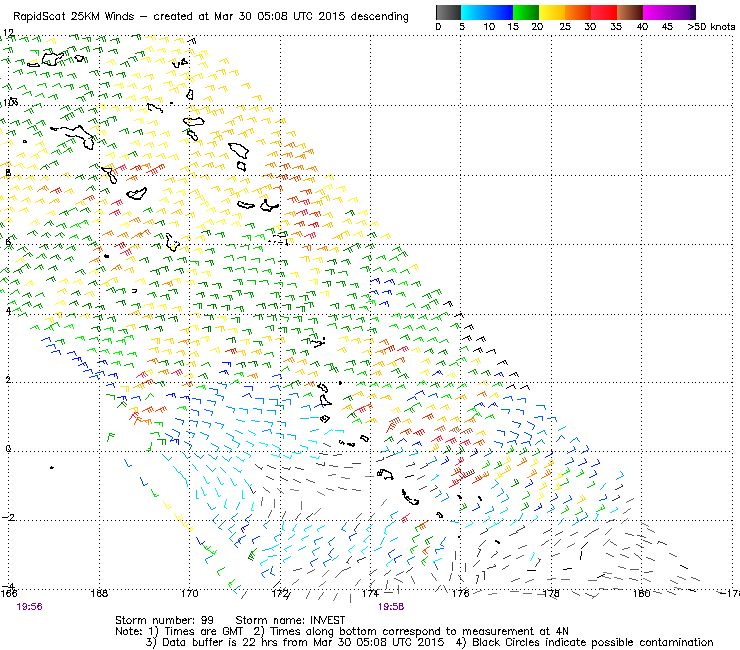Click the brown 35-40 knots legend swatch
Screen dimensions: 740x650
[630, 12]
